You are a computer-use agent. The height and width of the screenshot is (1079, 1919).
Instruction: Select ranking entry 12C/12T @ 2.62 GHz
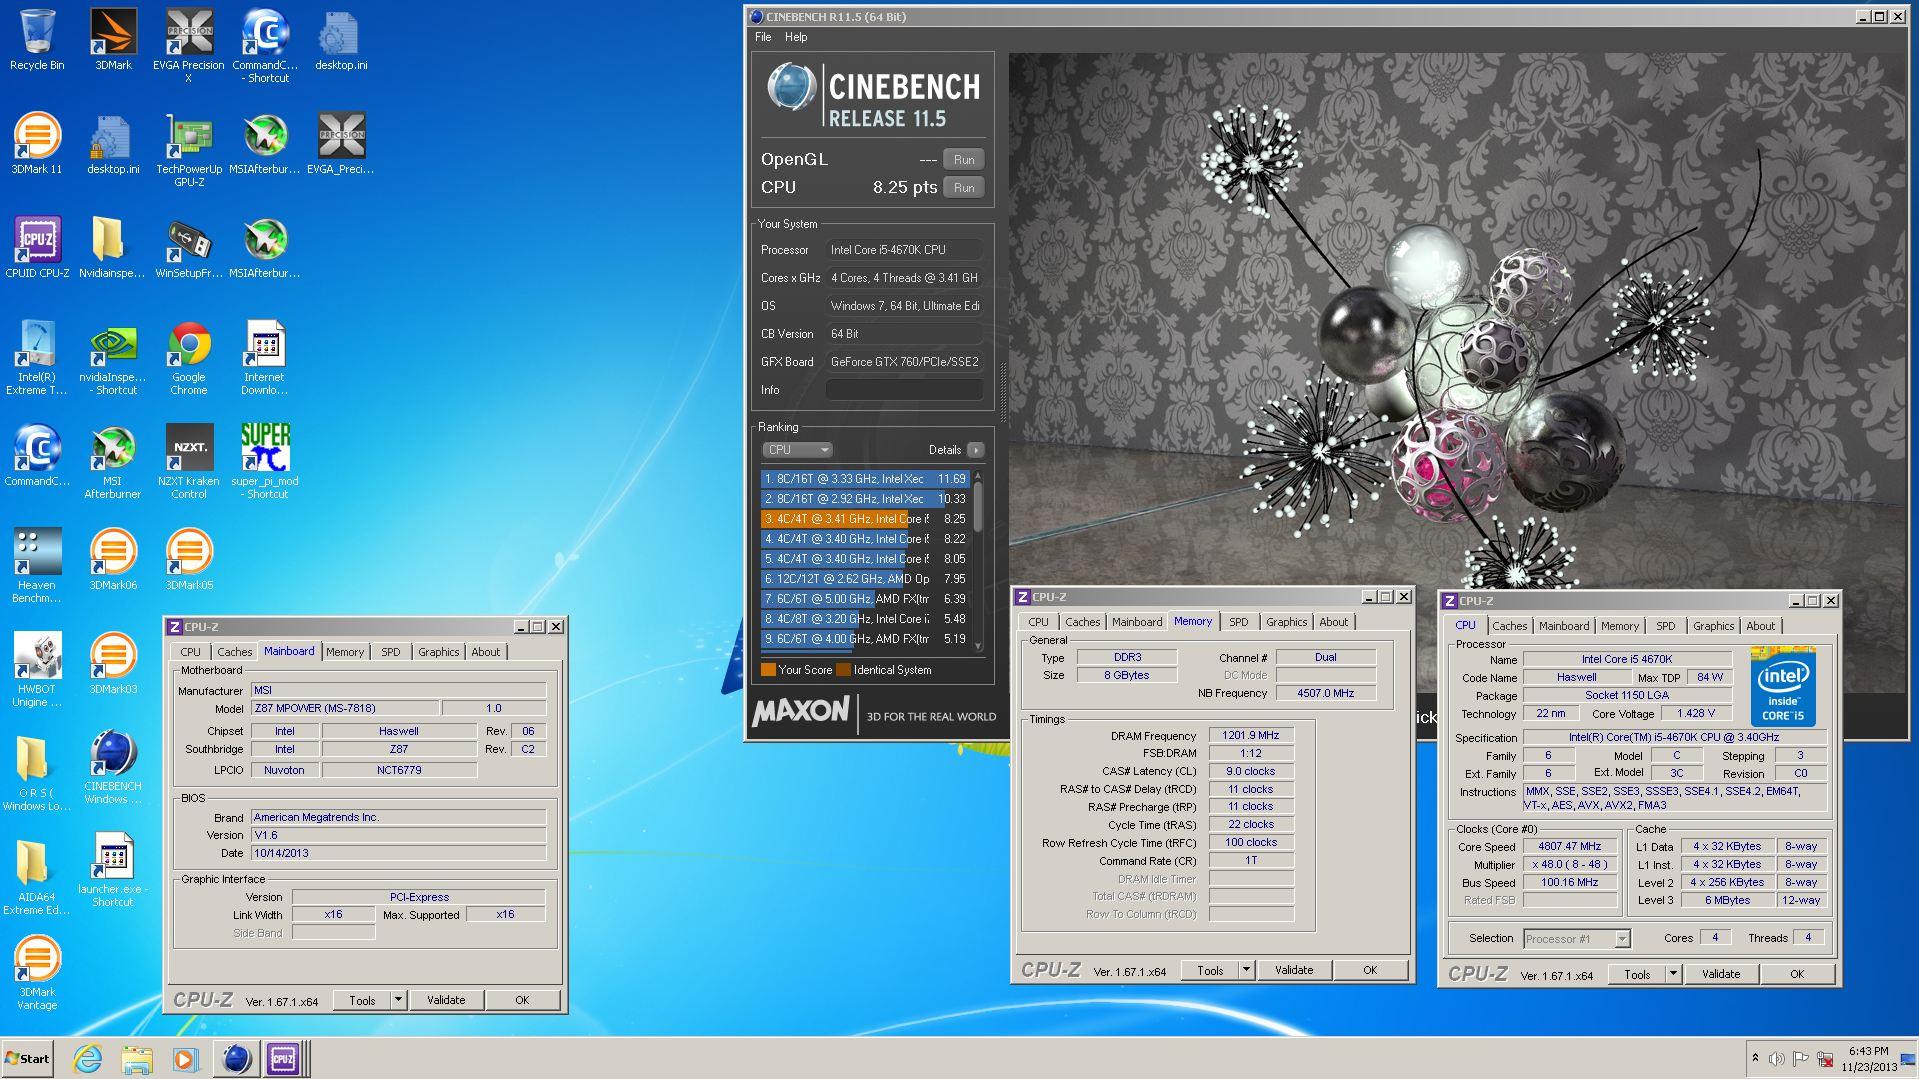click(x=864, y=579)
